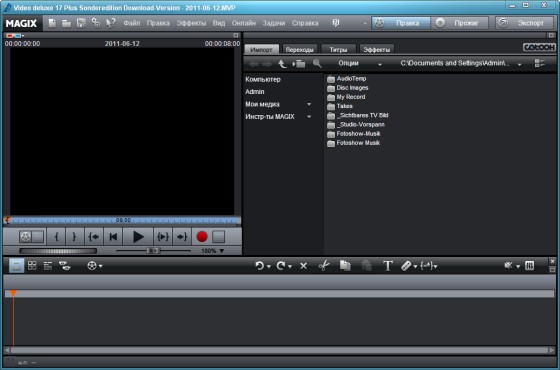Click the Экспорт button
The width and height of the screenshot is (560, 370).
tap(525, 23)
